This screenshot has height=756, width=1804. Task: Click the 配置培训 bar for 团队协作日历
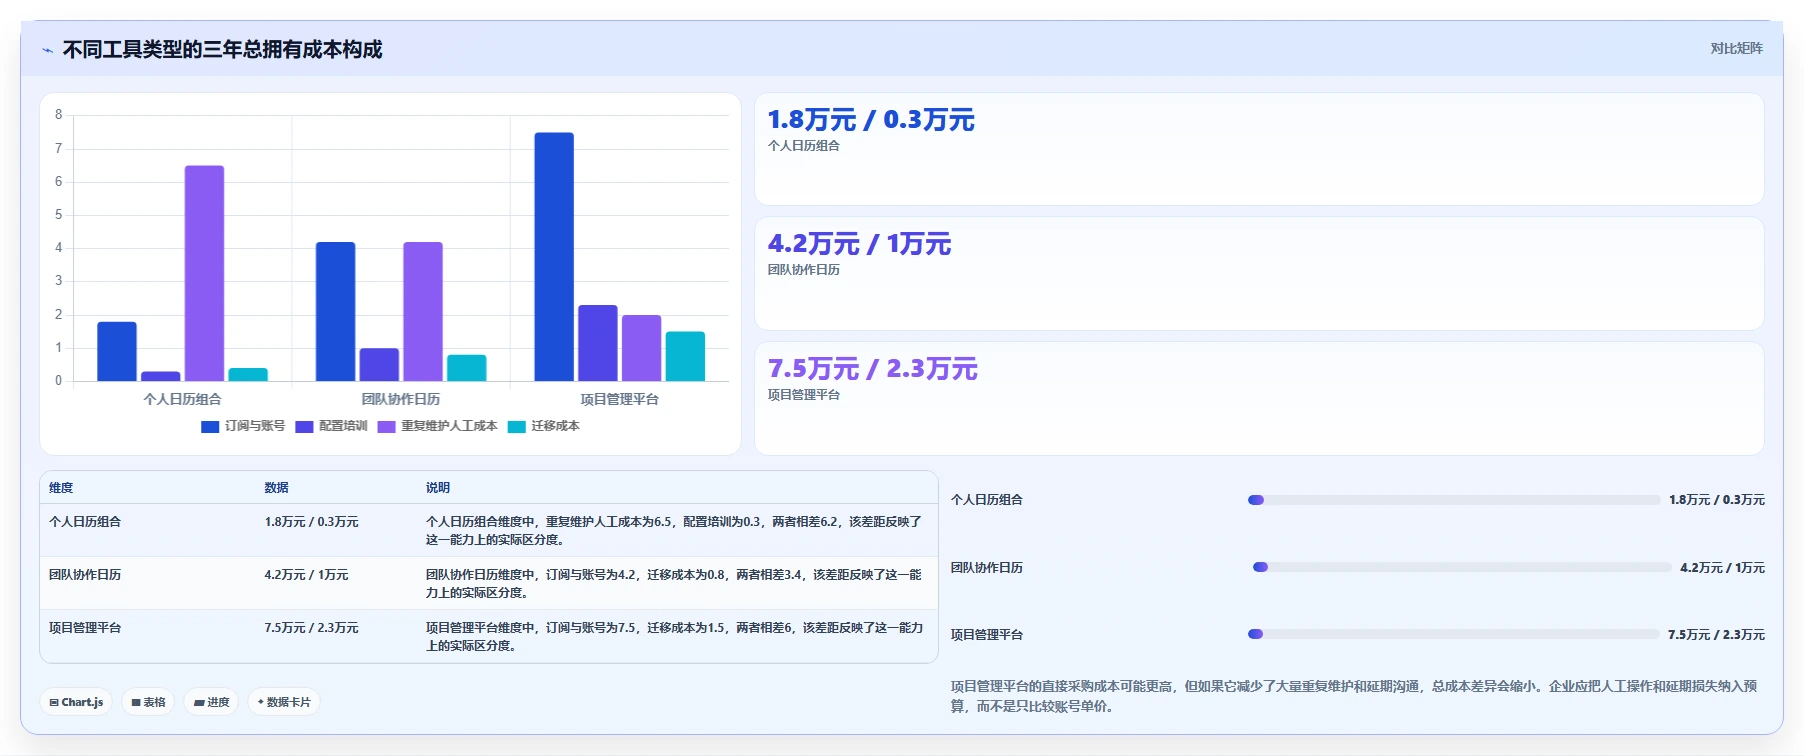click(379, 364)
